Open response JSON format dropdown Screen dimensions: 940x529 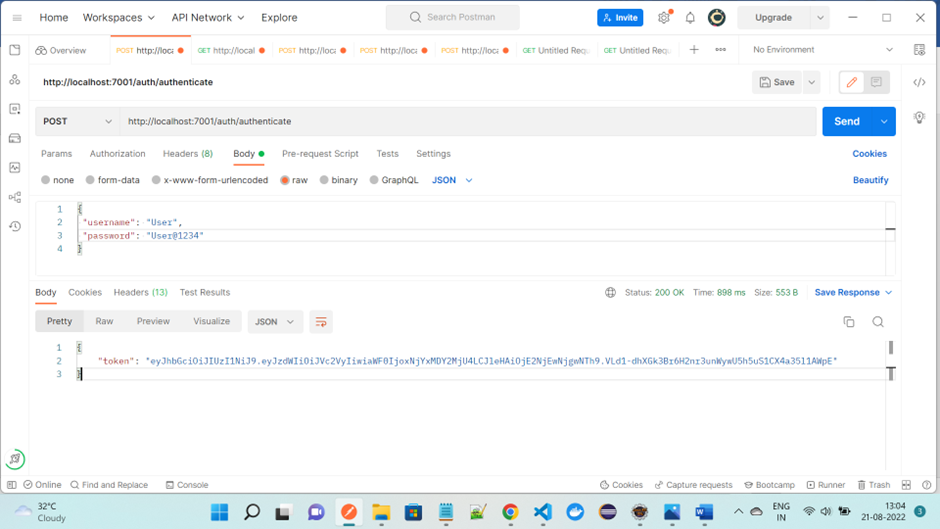pos(275,322)
